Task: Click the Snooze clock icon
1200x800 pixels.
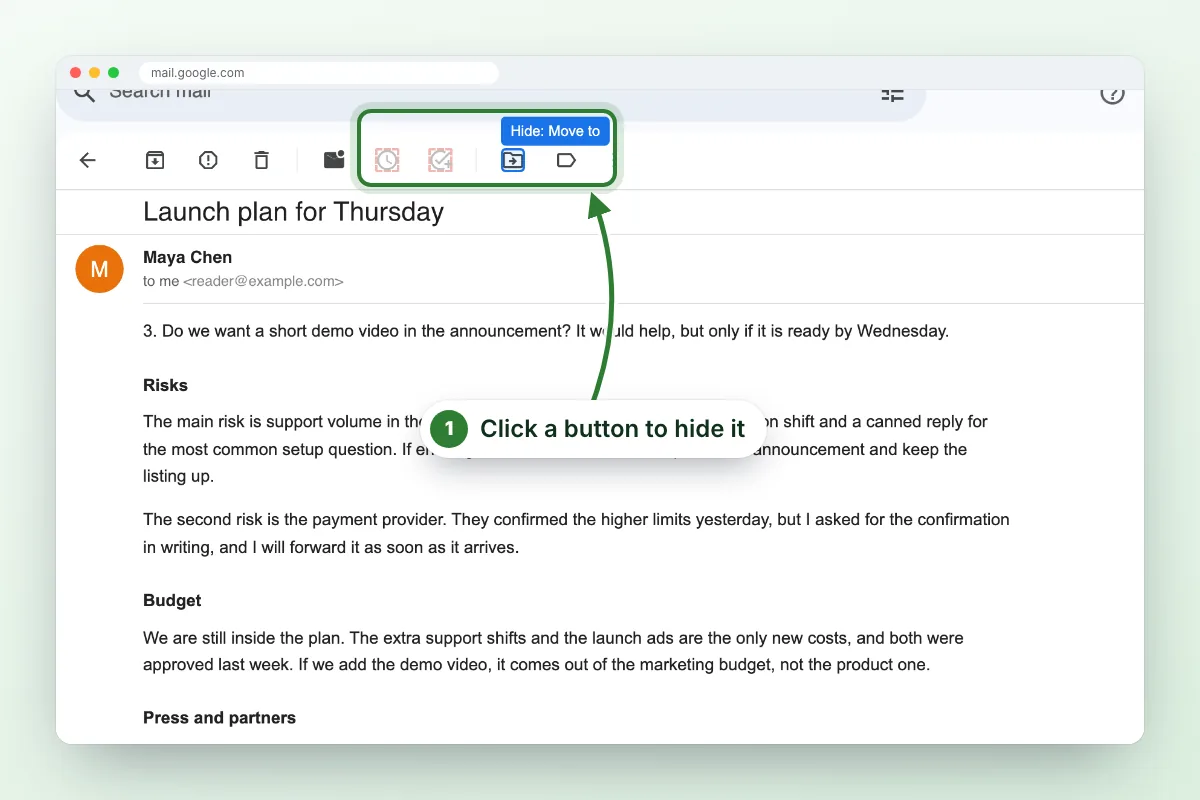Action: (x=387, y=160)
